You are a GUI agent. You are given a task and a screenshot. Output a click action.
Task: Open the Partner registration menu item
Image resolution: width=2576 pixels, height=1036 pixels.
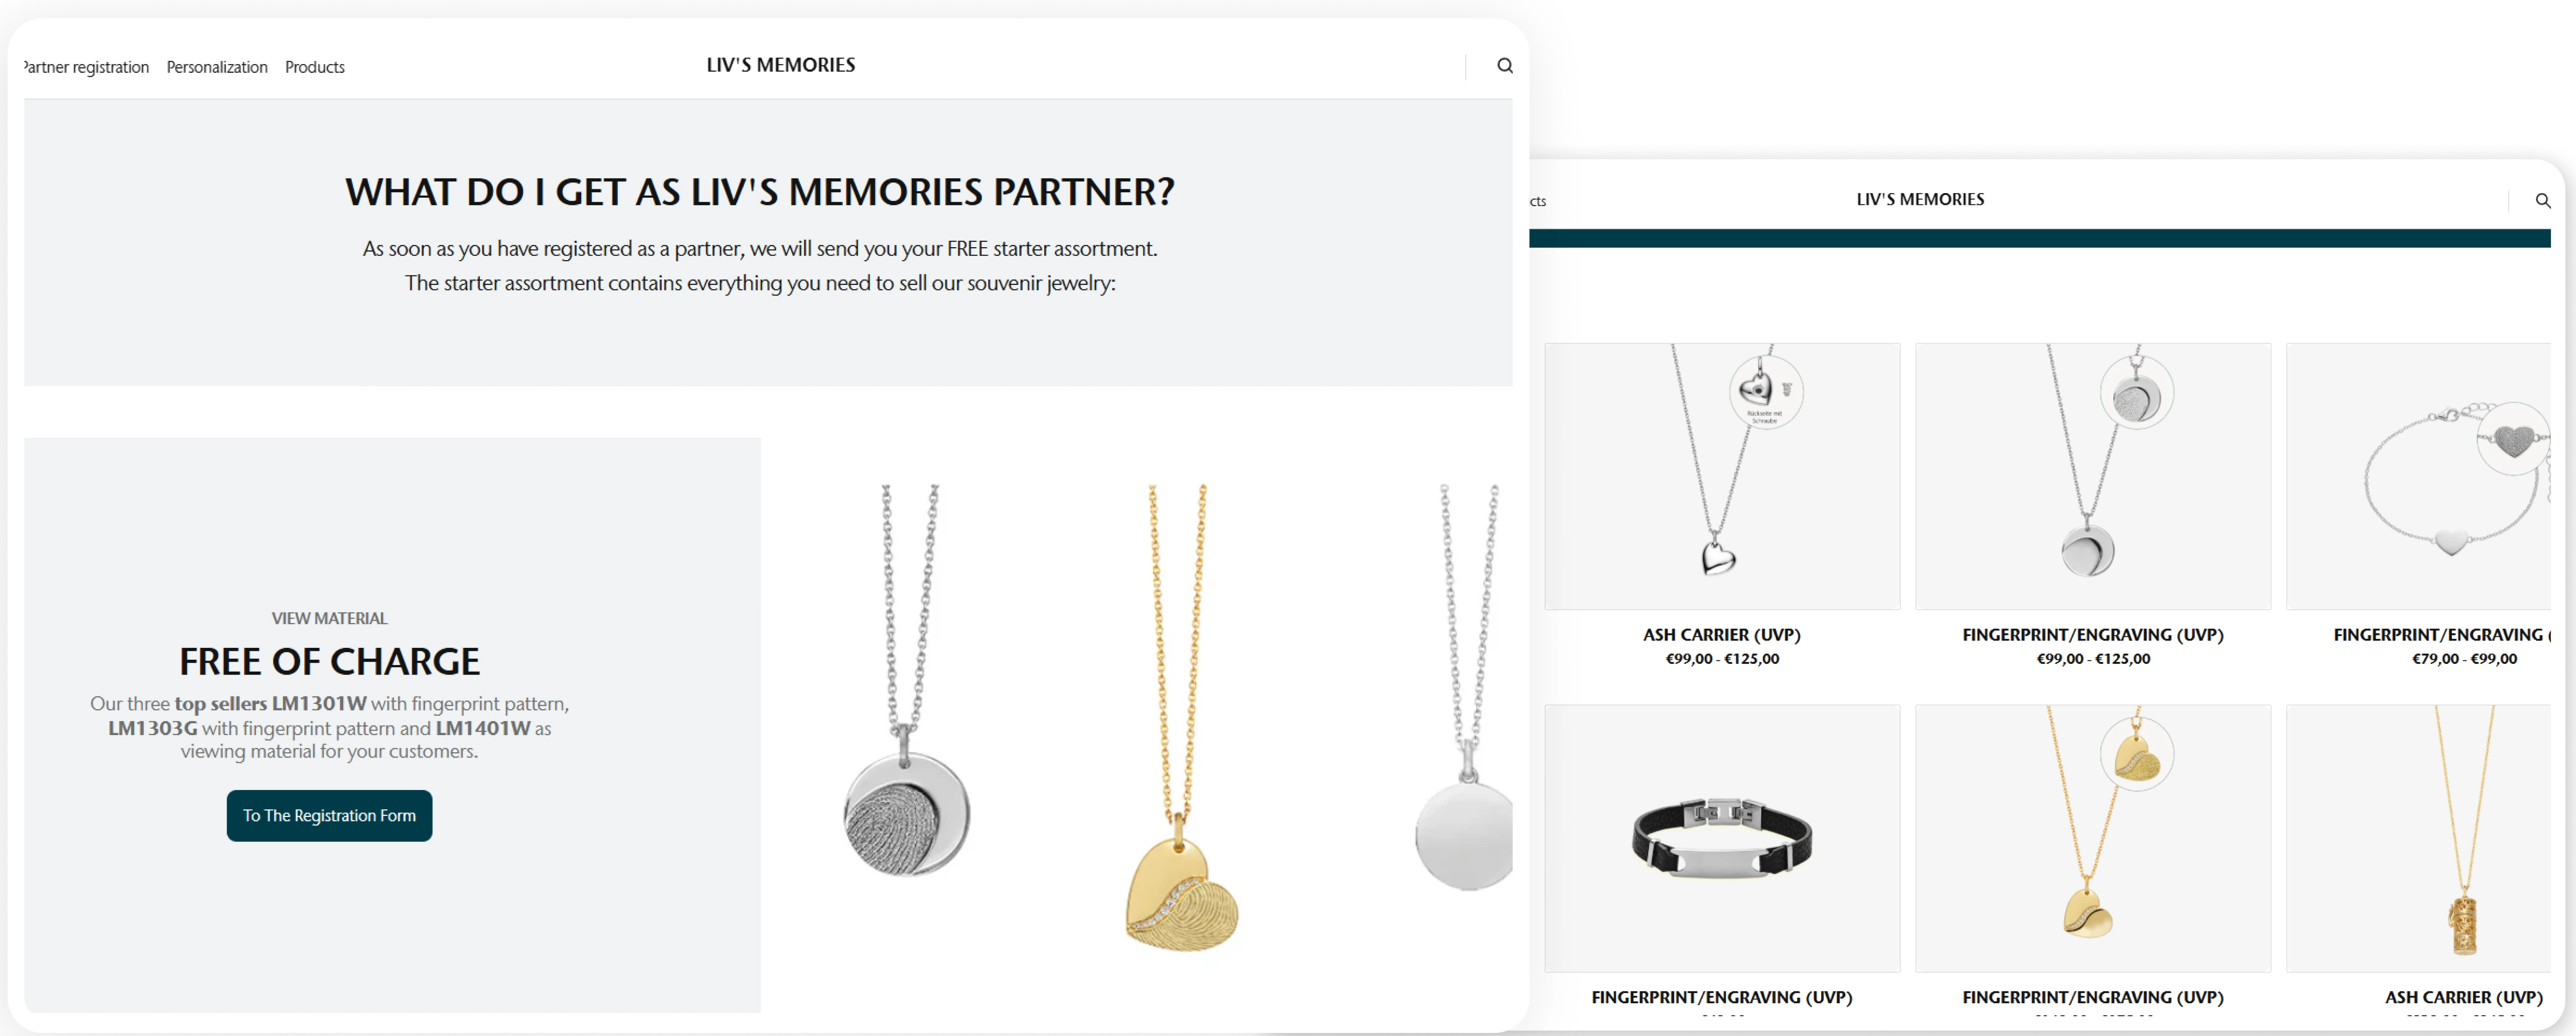(86, 67)
